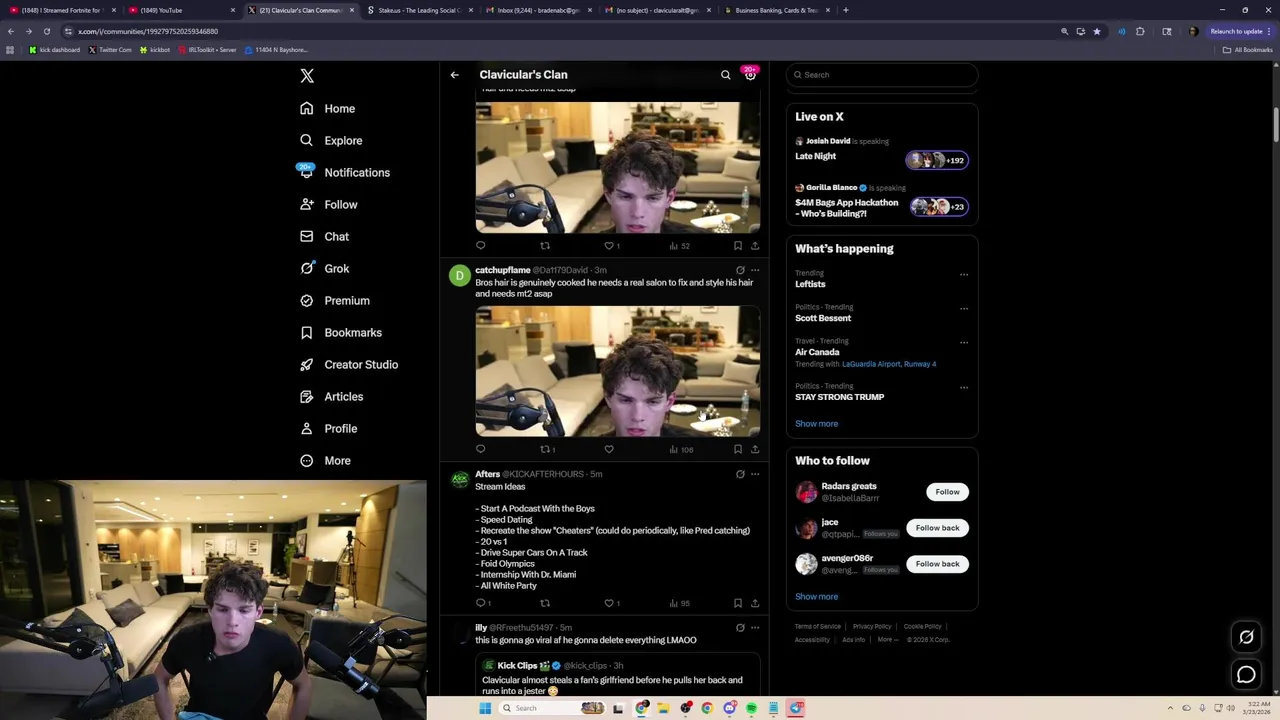Bookmark catchupflame's post
Image resolution: width=1280 pixels, height=720 pixels.
(738, 449)
